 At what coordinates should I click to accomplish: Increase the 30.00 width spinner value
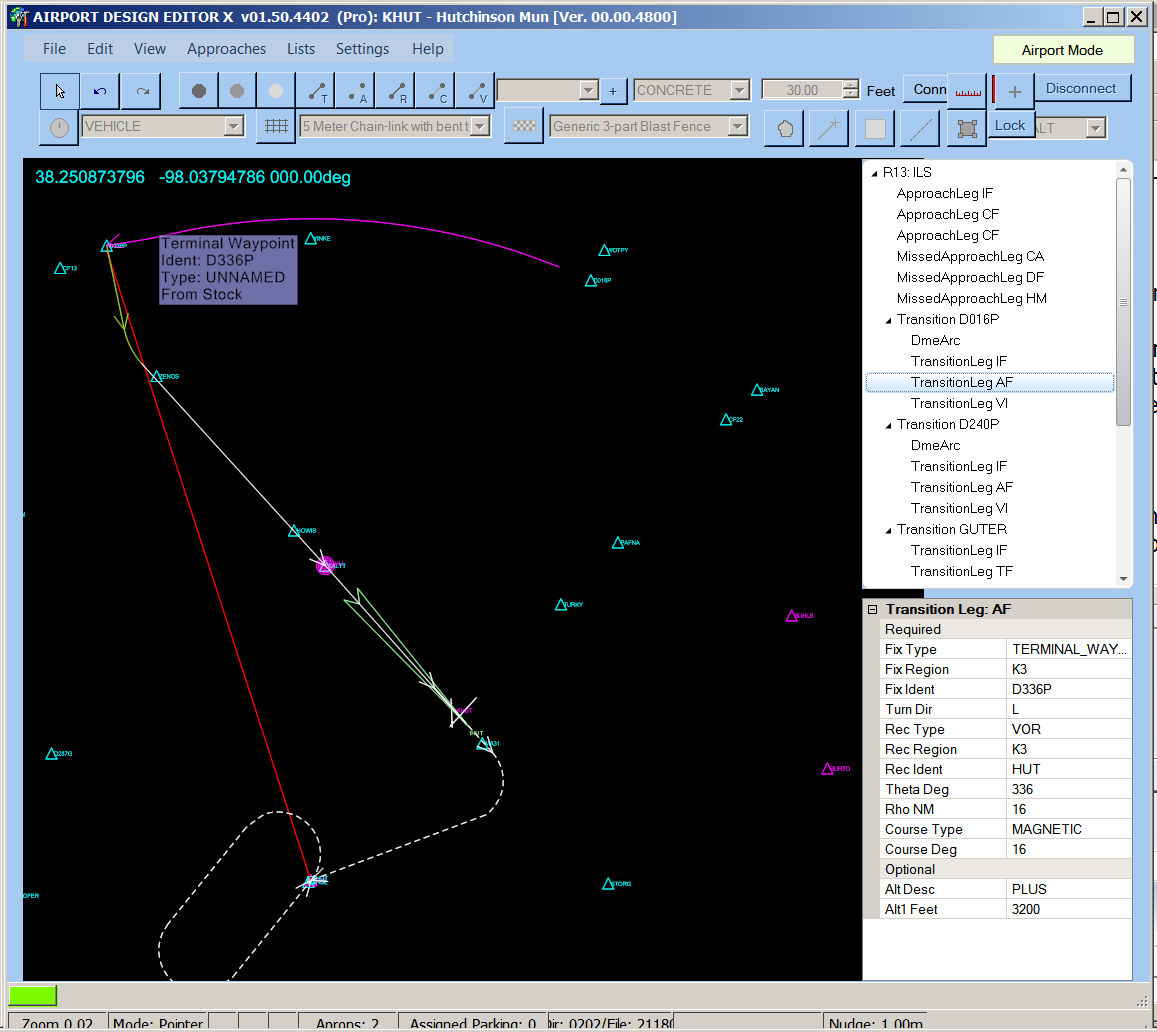pyautogui.click(x=851, y=85)
